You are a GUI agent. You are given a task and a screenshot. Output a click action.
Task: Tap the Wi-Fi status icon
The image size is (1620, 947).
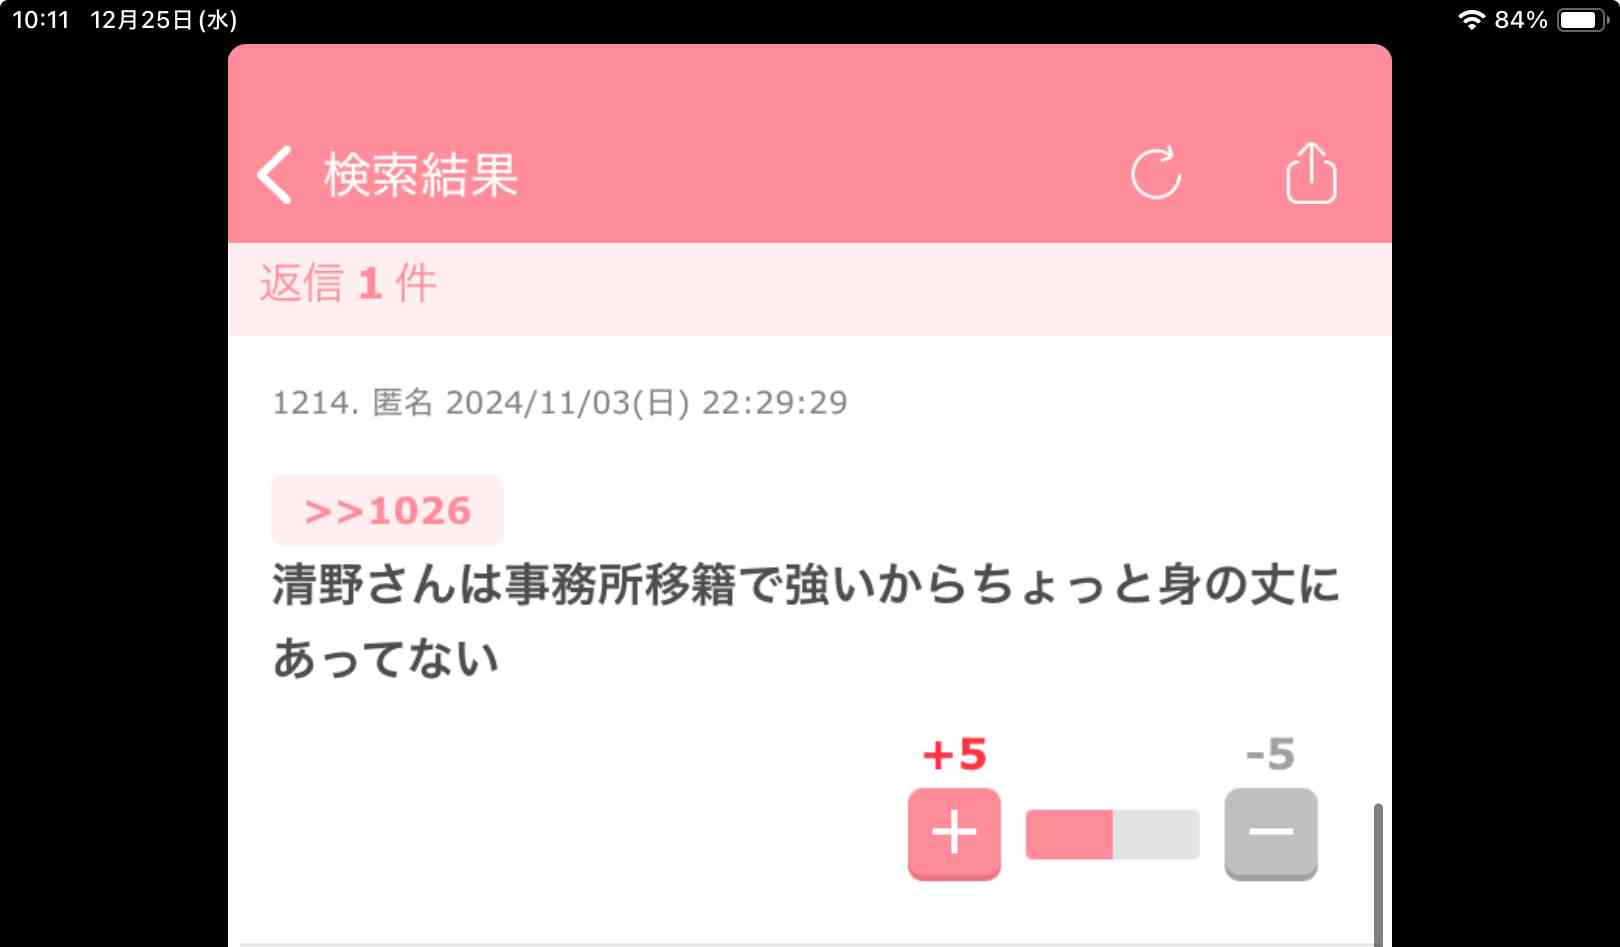coord(1471,20)
